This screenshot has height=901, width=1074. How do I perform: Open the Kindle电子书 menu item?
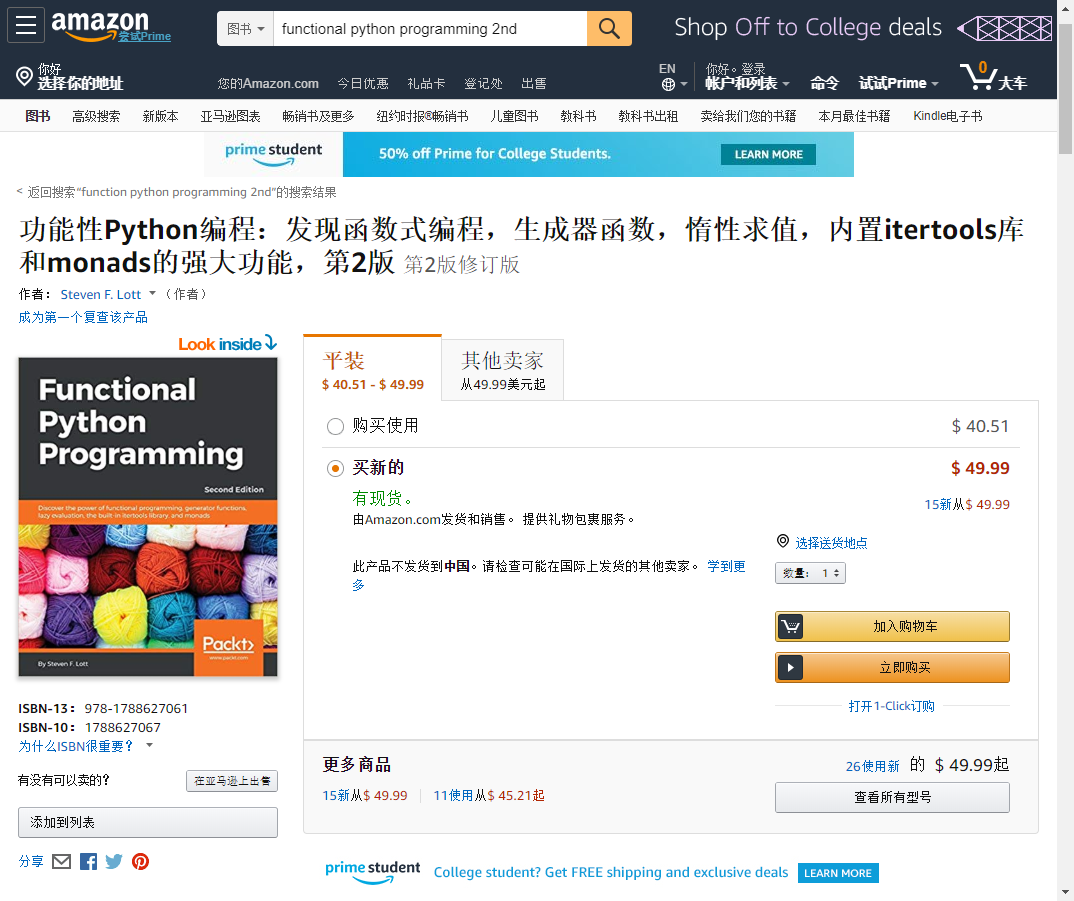(947, 116)
